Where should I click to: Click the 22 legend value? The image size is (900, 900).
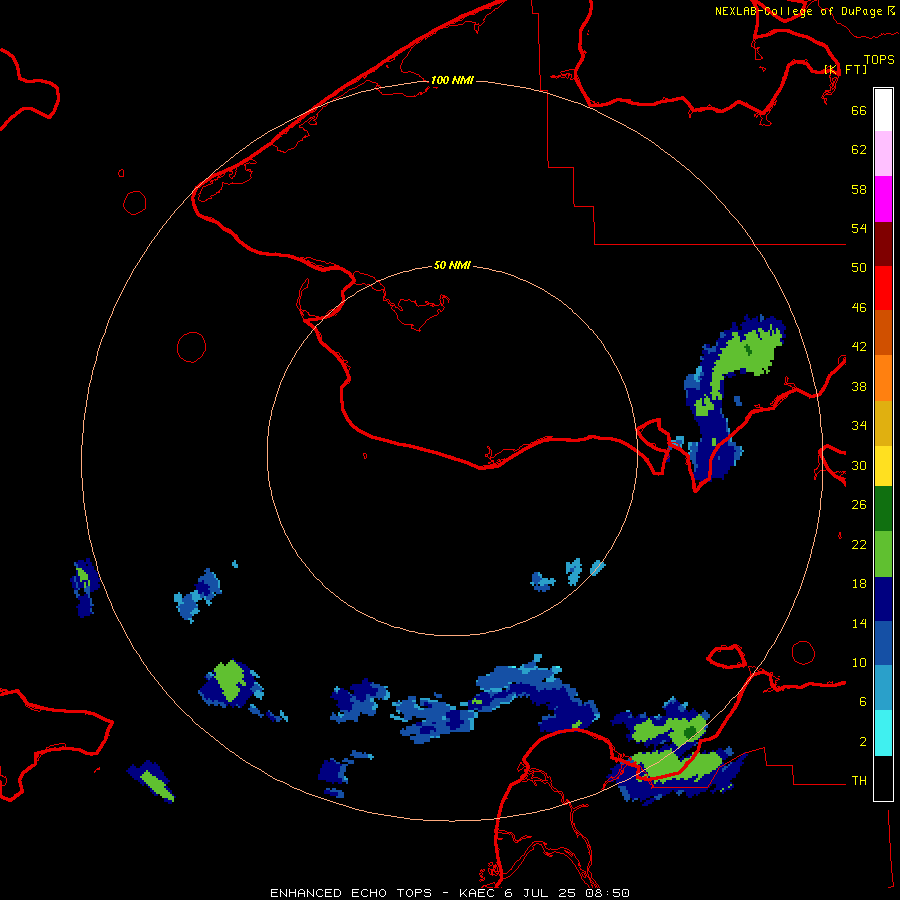point(859,544)
